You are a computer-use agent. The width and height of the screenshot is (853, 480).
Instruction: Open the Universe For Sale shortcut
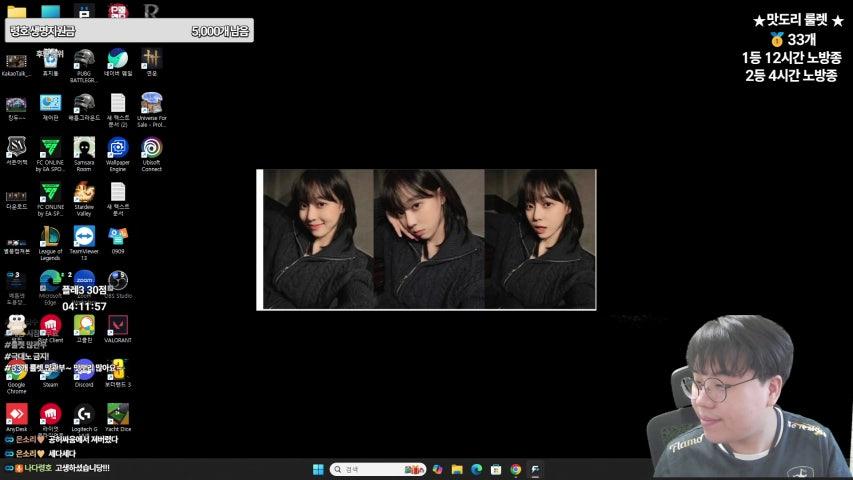(x=151, y=104)
